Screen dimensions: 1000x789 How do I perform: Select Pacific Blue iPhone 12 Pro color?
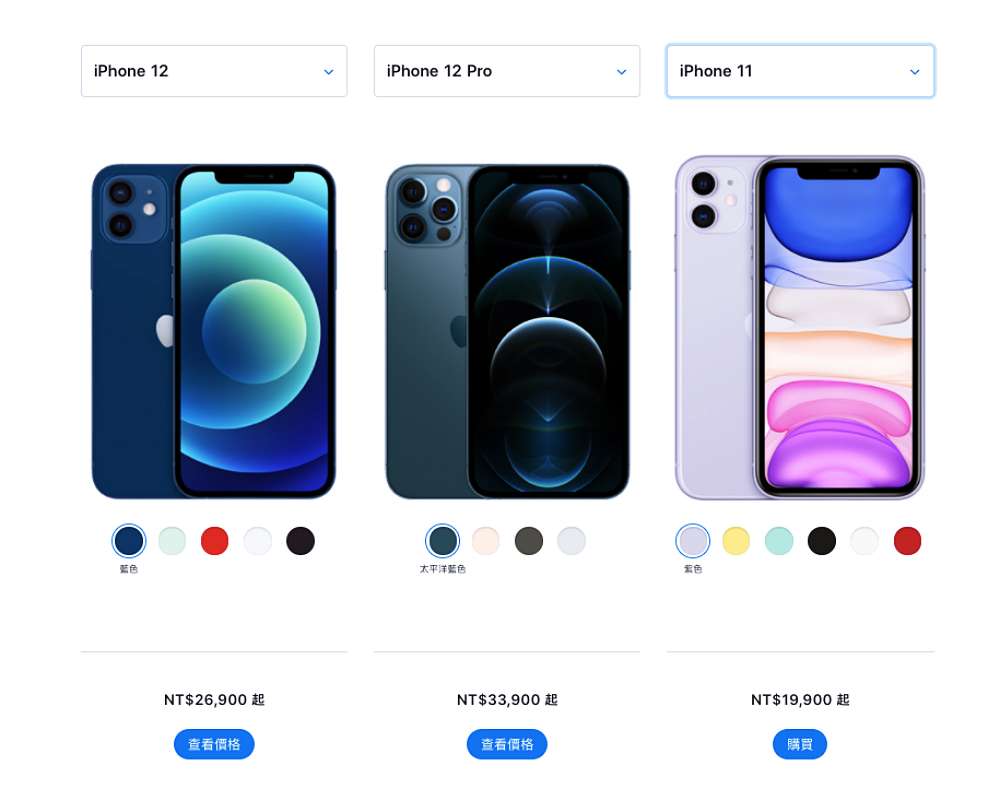[x=443, y=541]
